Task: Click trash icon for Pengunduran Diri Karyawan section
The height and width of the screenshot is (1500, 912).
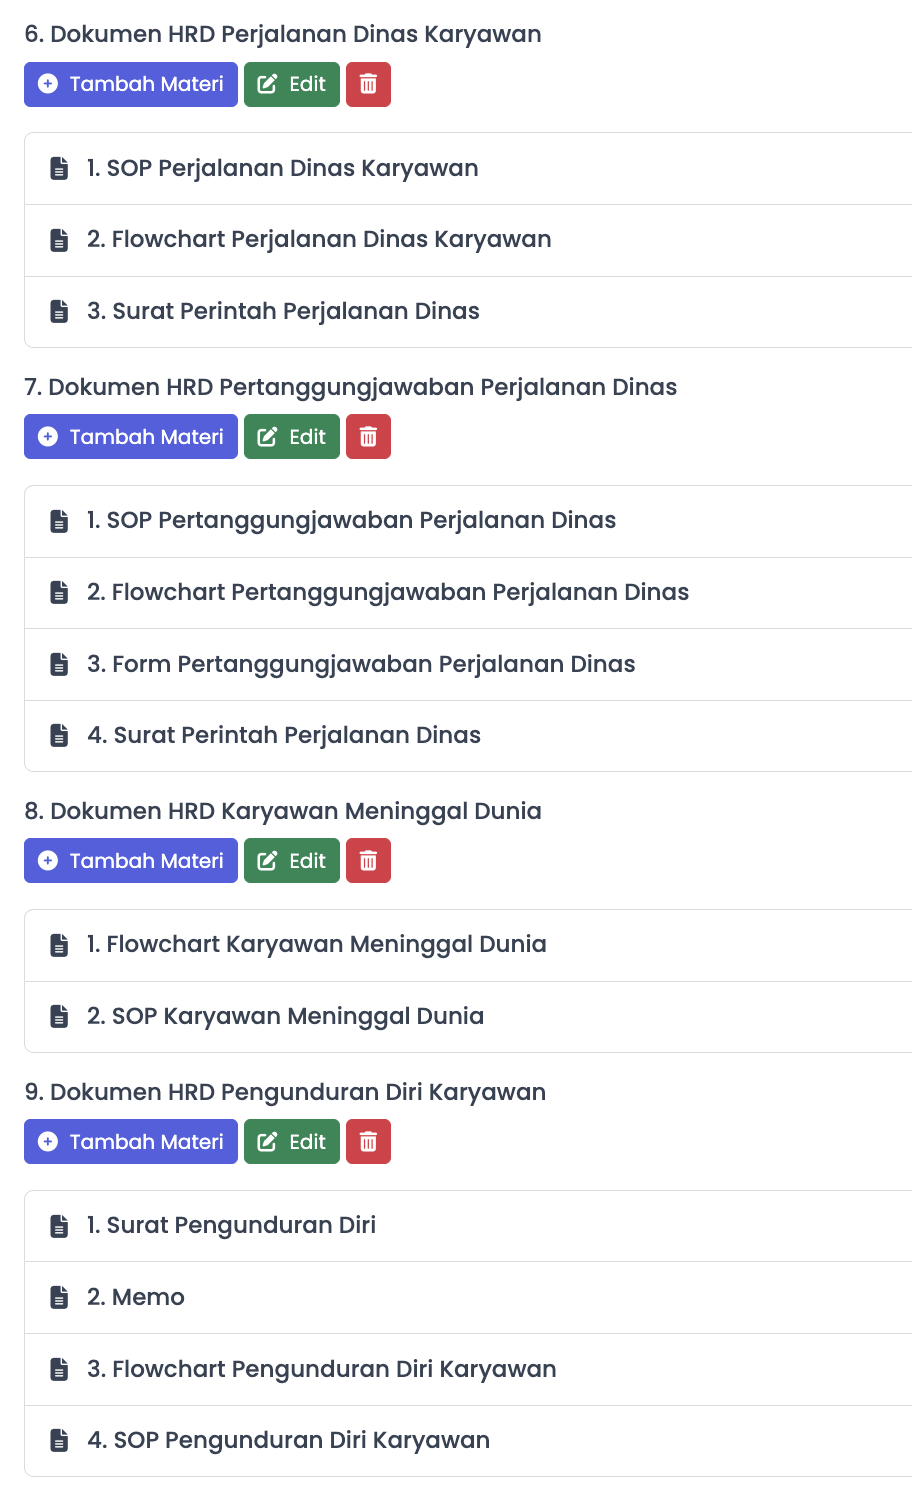Action: click(x=368, y=1142)
